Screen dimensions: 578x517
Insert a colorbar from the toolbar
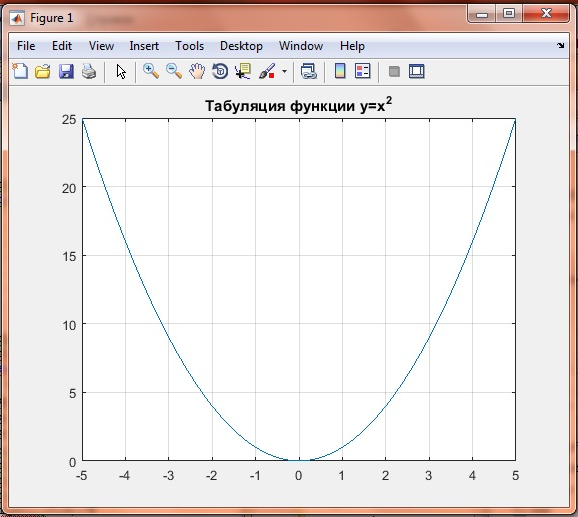pyautogui.click(x=340, y=71)
